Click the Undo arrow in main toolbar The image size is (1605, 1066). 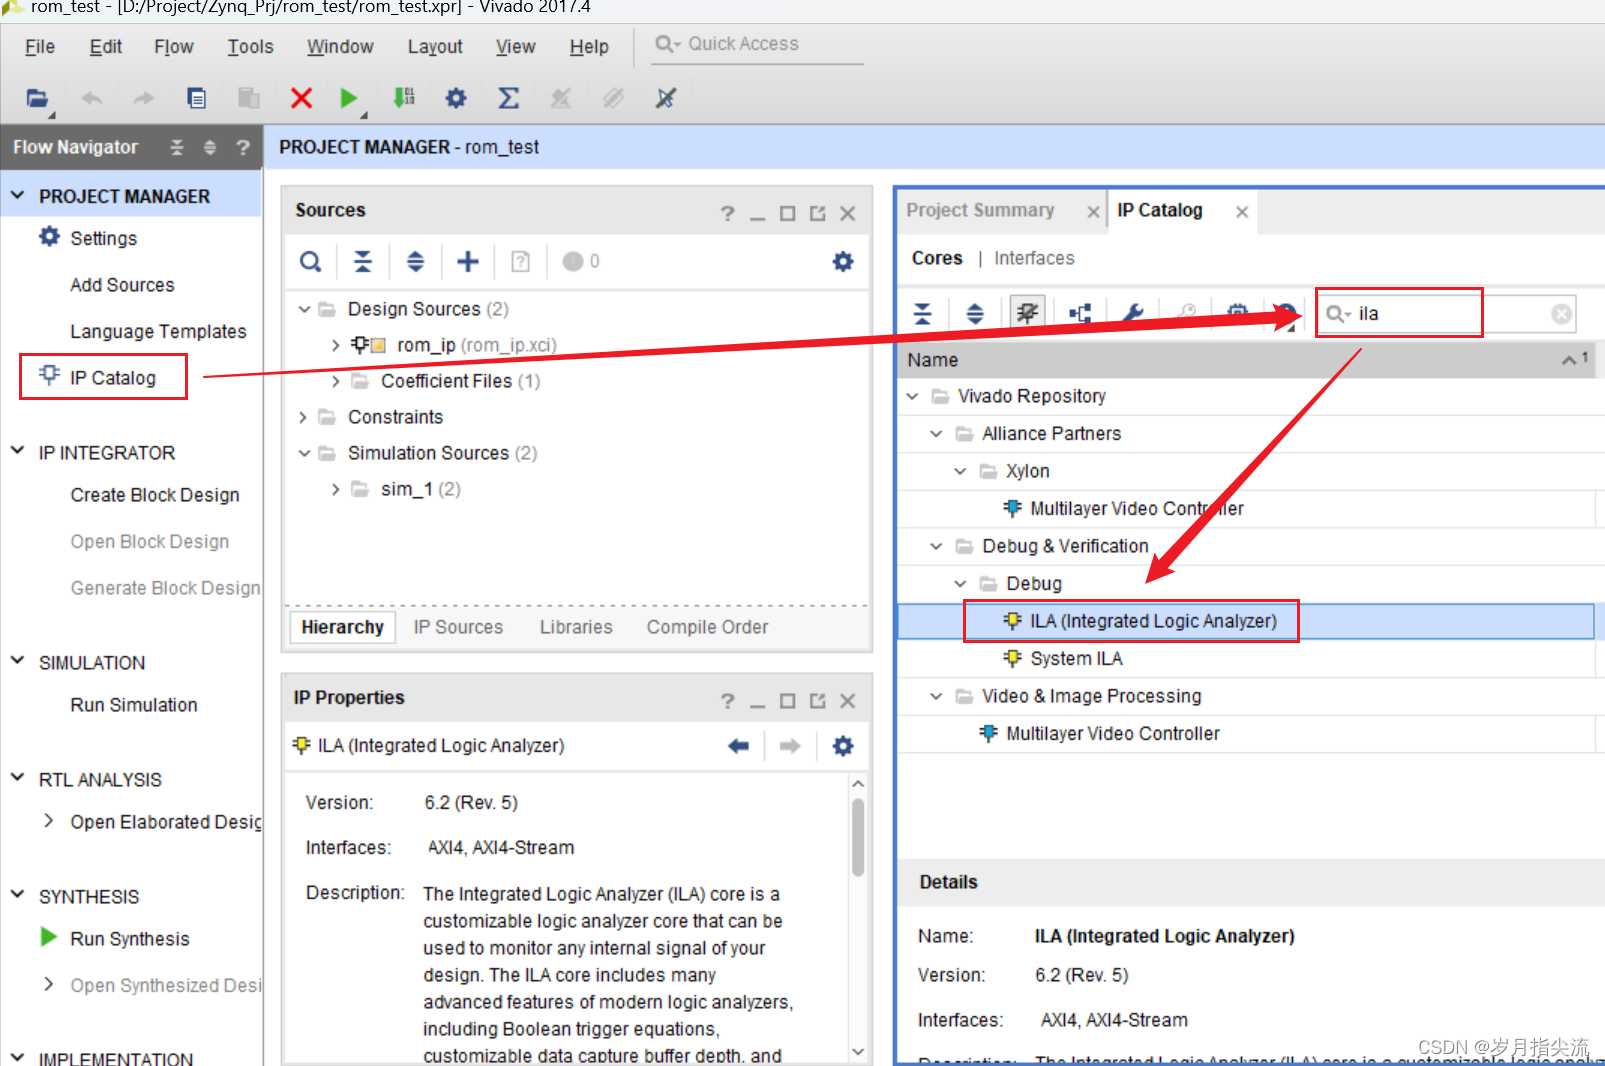(92, 98)
